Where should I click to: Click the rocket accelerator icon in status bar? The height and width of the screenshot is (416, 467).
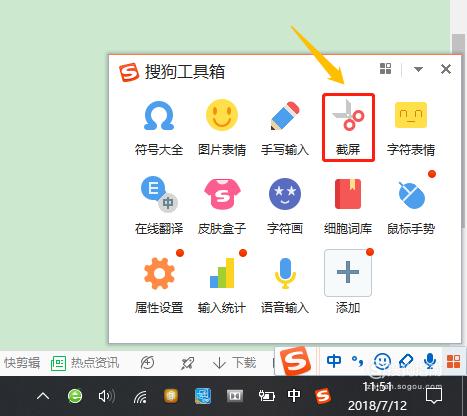[x=187, y=363]
